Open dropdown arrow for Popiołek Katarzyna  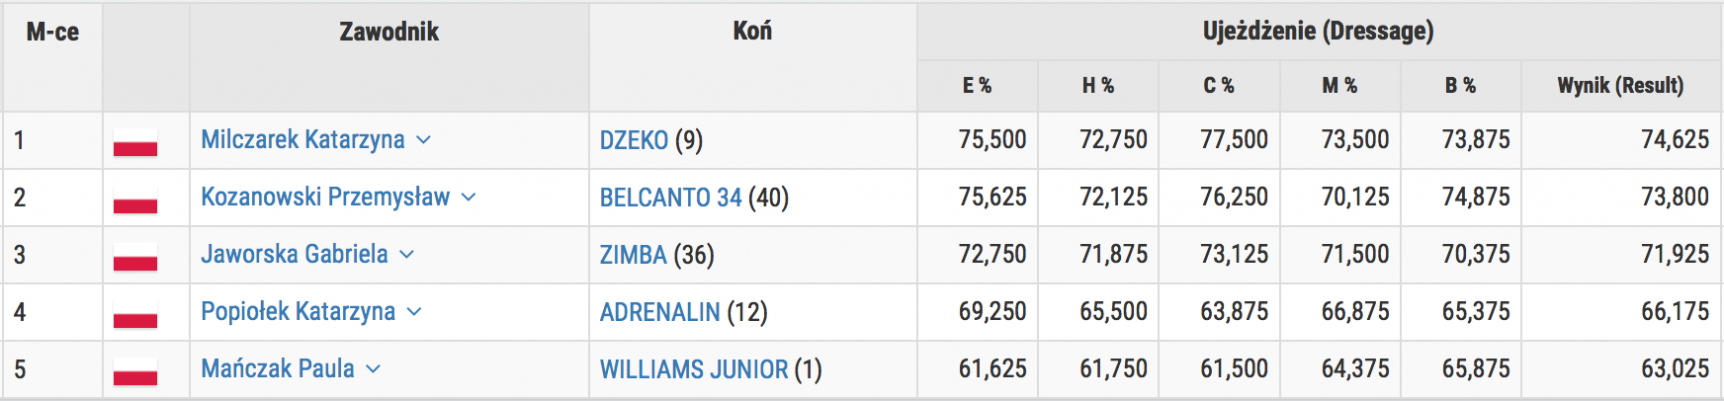(414, 312)
